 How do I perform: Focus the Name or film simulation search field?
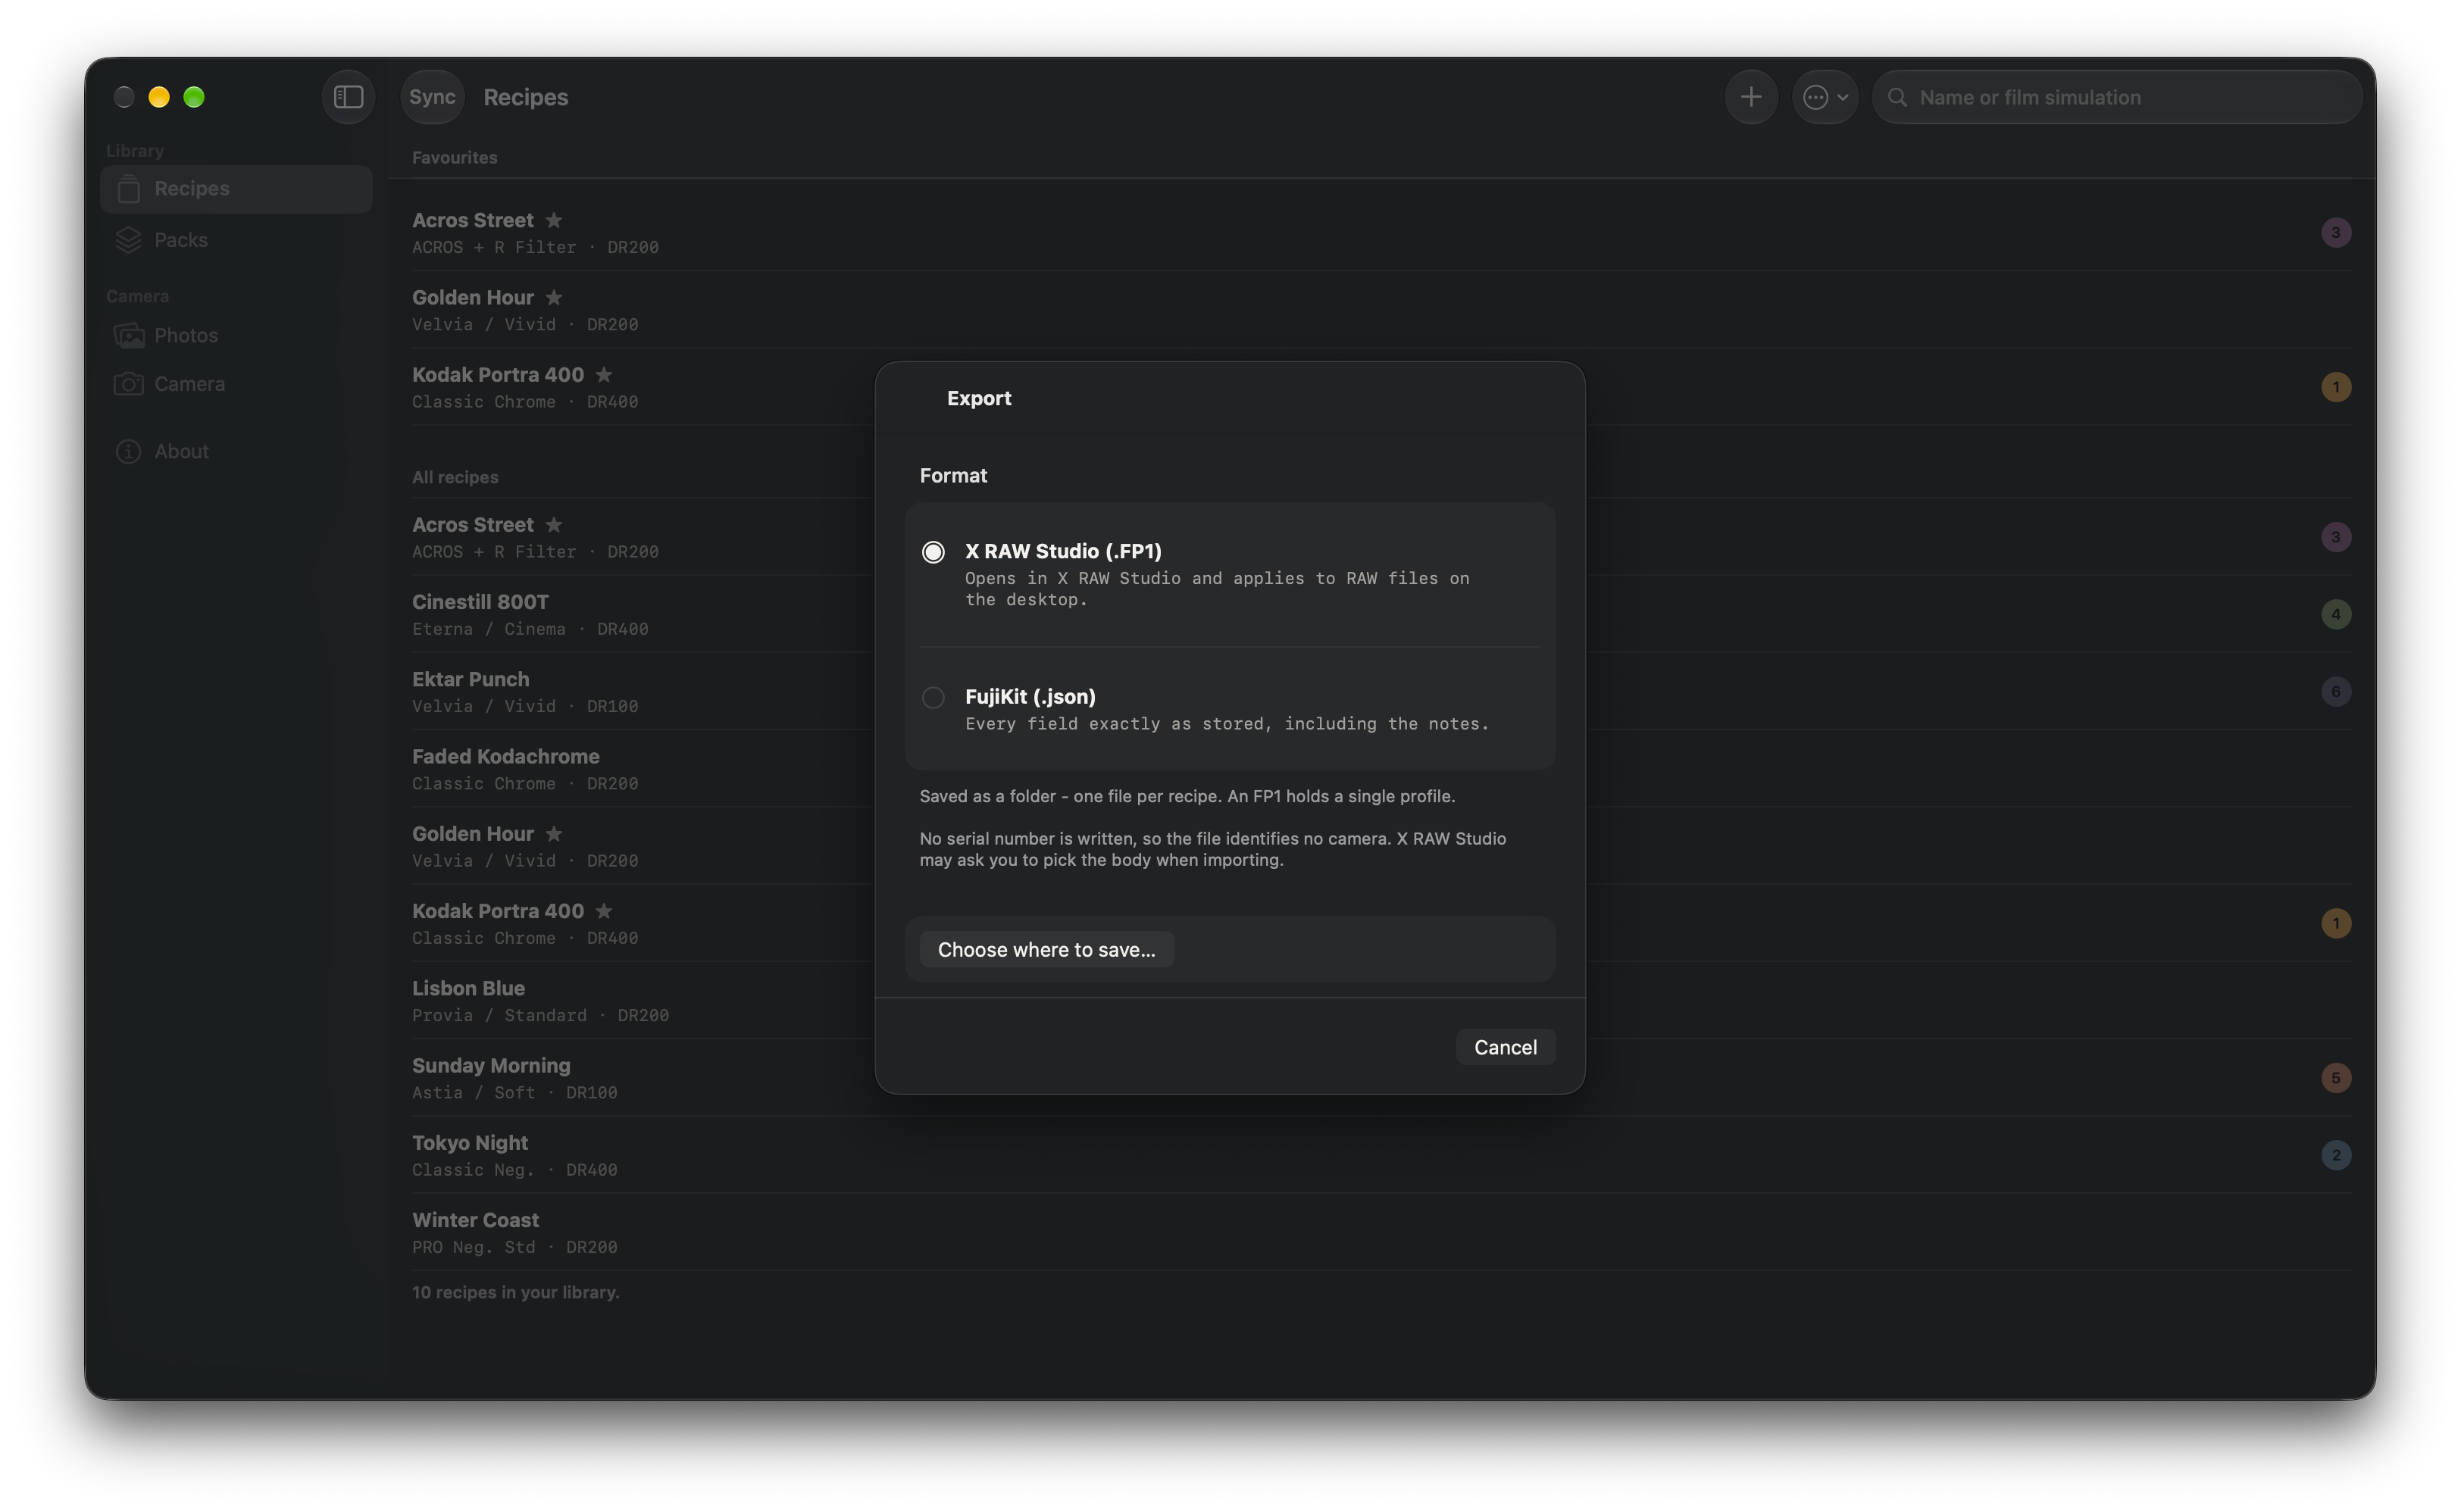pyautogui.click(x=2116, y=97)
